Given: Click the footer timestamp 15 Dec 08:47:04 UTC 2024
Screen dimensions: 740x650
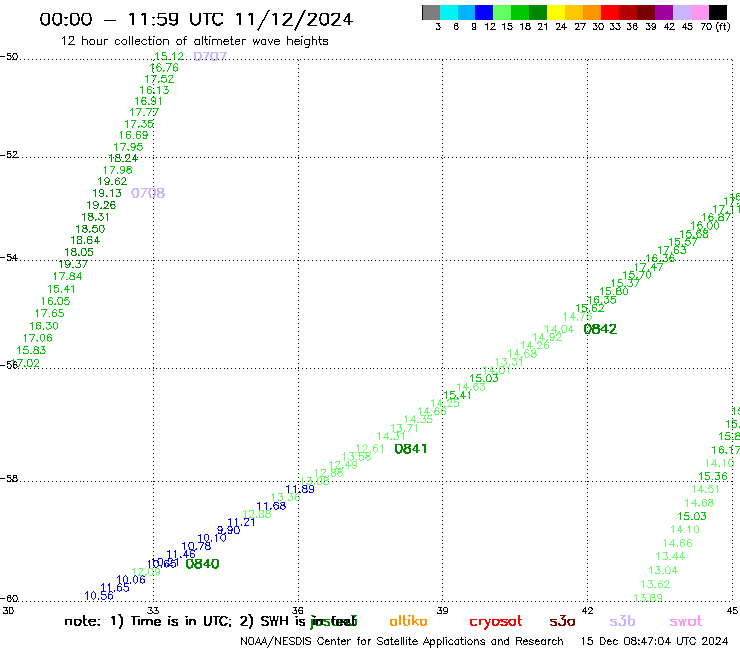Looking at the screenshot, I should pos(654,641).
